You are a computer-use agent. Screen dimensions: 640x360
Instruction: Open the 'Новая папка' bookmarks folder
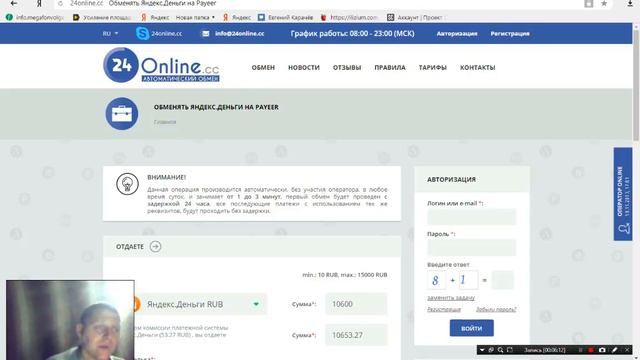point(195,18)
